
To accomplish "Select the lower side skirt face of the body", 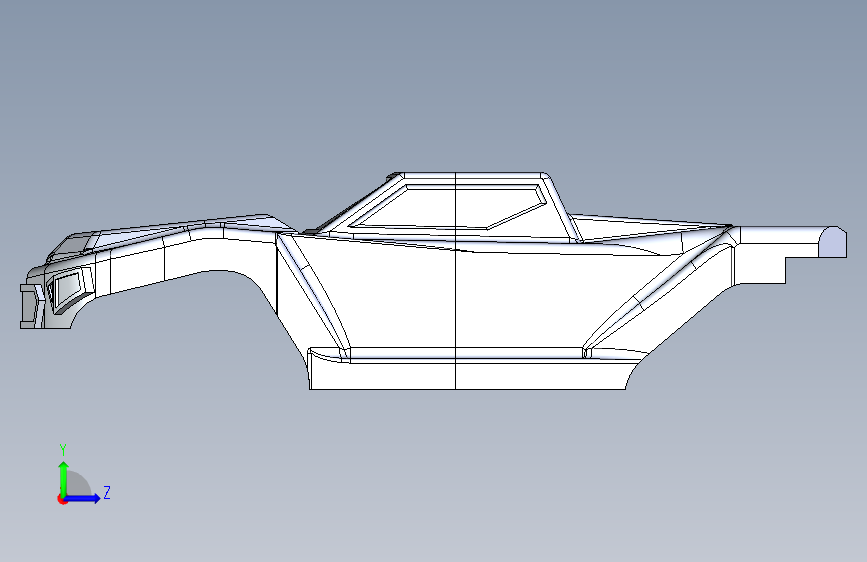I will pyautogui.click(x=467, y=376).
